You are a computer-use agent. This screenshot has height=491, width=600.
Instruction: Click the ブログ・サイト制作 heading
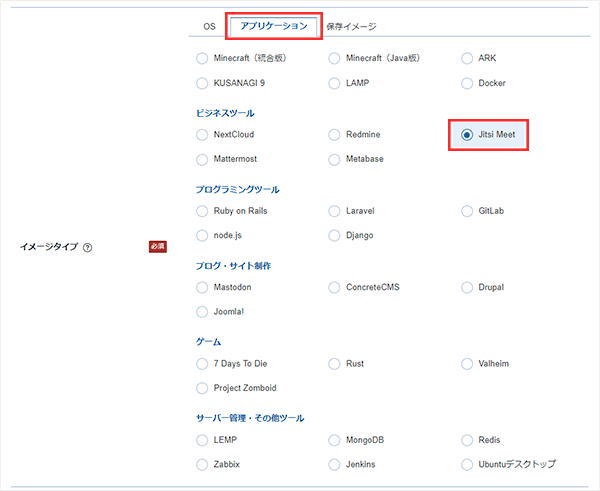click(233, 266)
